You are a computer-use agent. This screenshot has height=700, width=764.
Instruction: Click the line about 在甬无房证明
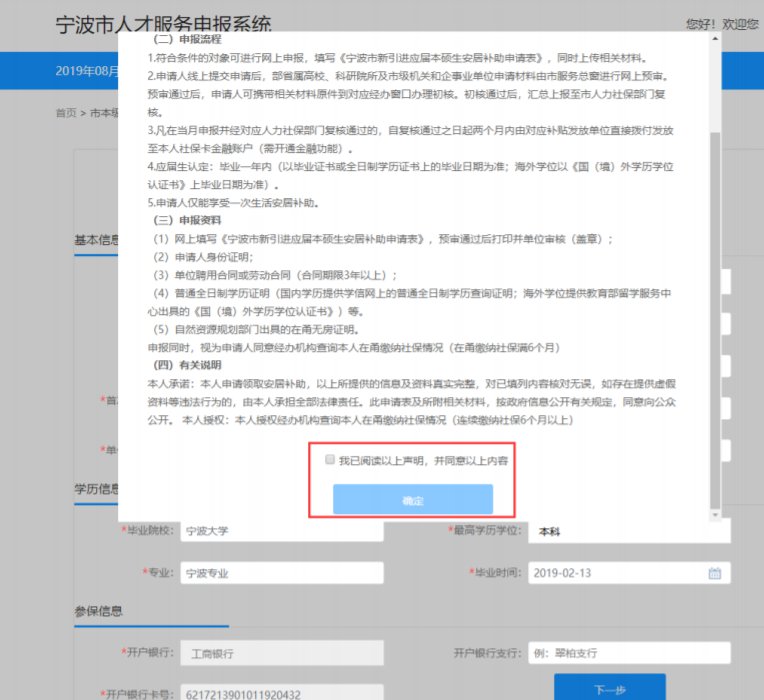[x=256, y=329]
